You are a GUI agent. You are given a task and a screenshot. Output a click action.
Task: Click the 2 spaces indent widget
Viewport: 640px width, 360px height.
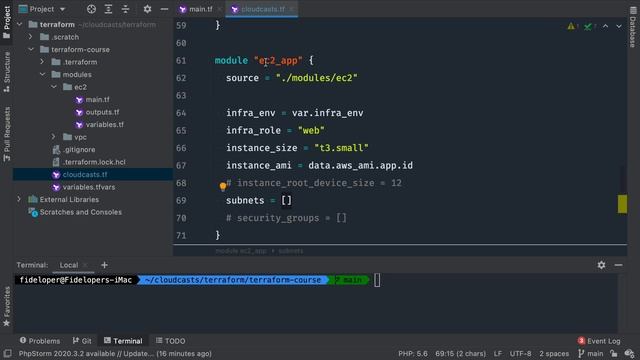pyautogui.click(x=554, y=353)
